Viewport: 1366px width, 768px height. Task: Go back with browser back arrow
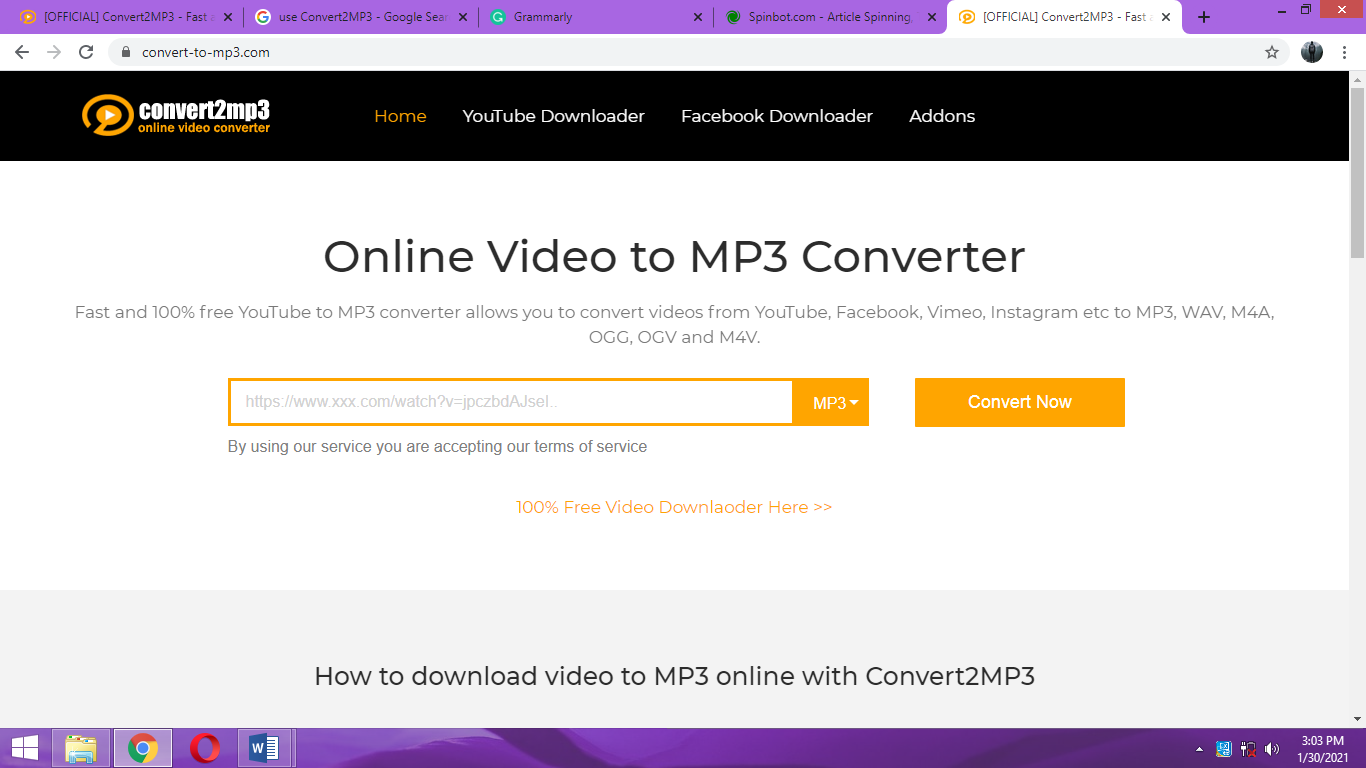click(x=22, y=52)
